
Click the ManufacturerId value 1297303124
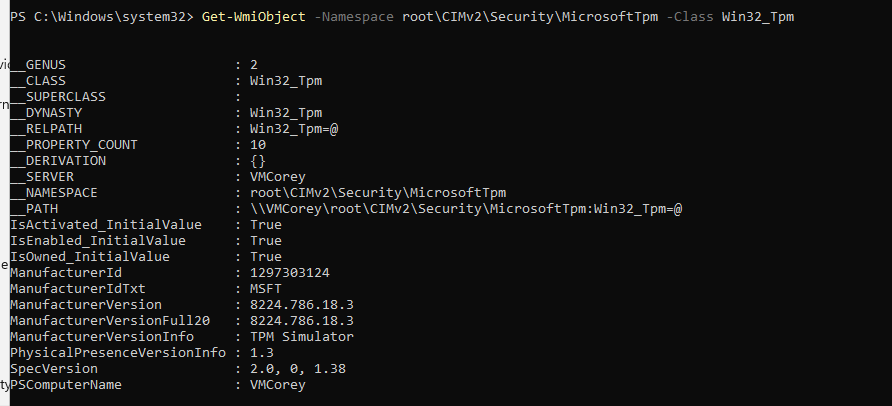point(290,273)
